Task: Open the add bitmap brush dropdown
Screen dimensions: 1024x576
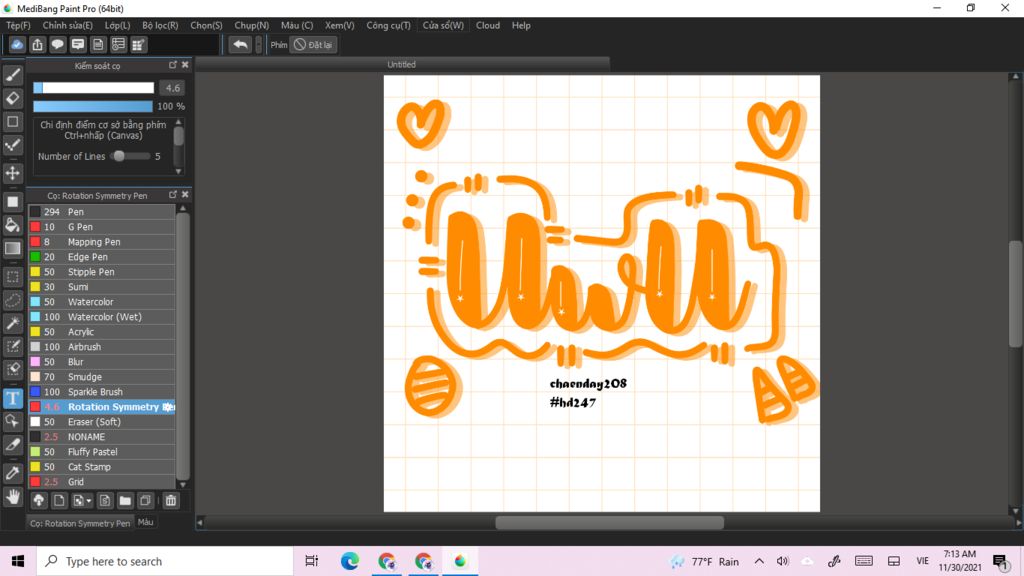Action: pyautogui.click(x=82, y=501)
